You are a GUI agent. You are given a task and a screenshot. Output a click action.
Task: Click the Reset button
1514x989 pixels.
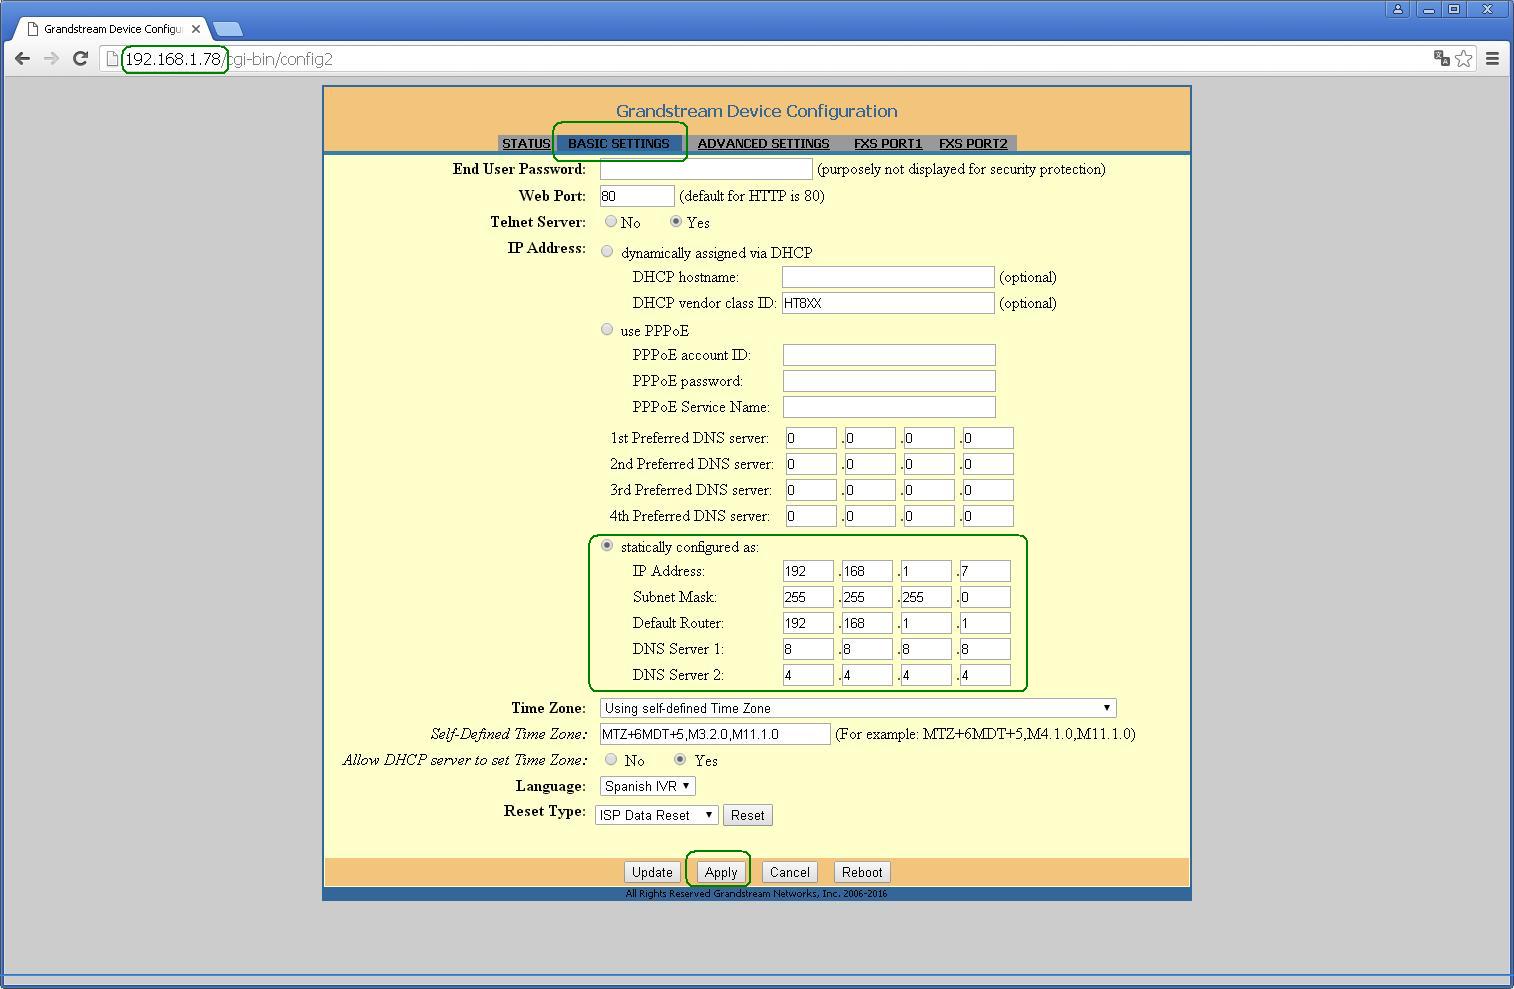click(748, 815)
